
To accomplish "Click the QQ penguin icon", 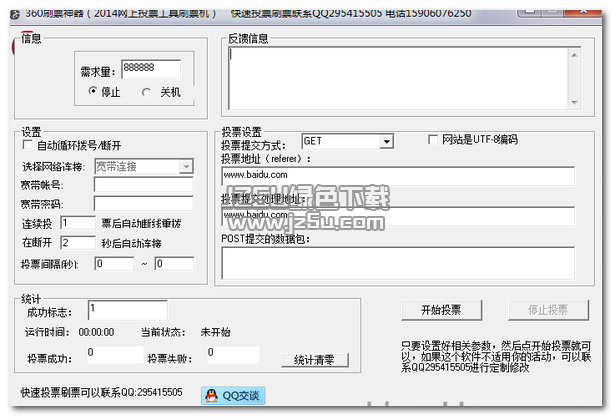I will (211, 396).
